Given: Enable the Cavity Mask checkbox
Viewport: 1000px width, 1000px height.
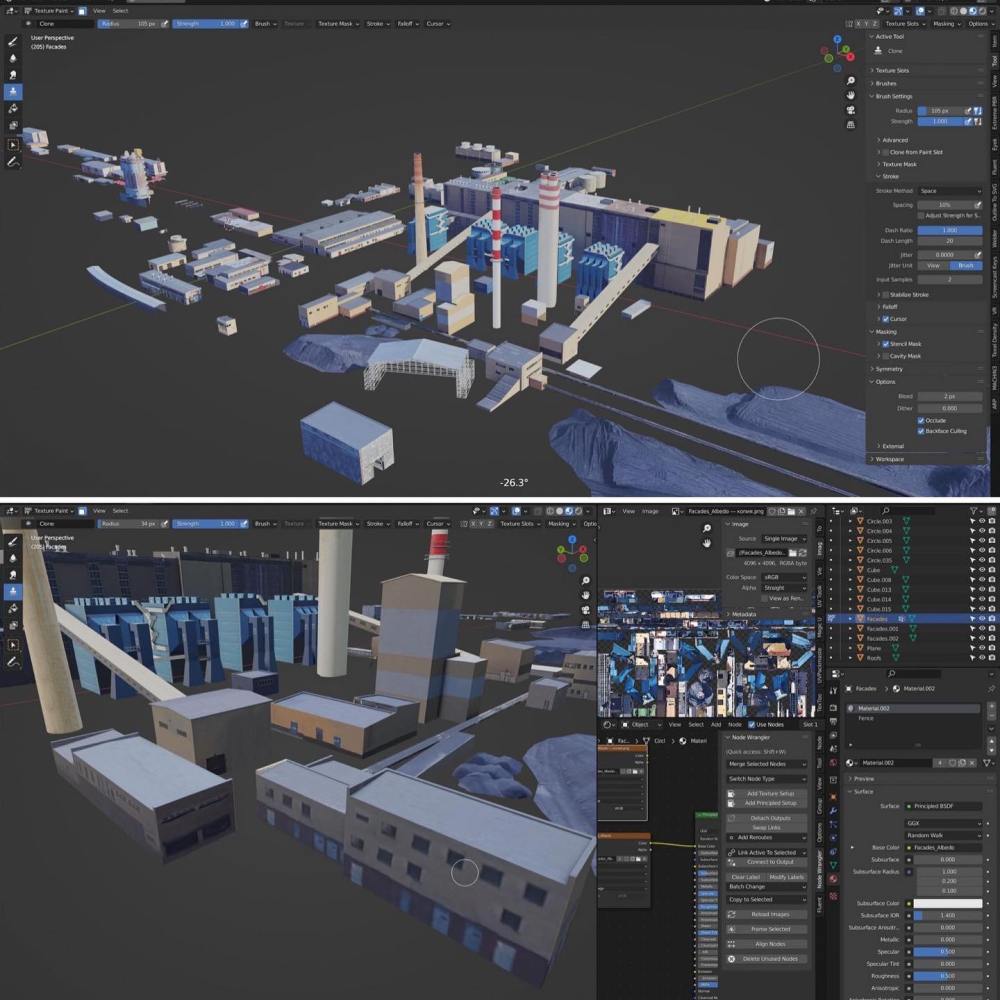Looking at the screenshot, I should (886, 356).
